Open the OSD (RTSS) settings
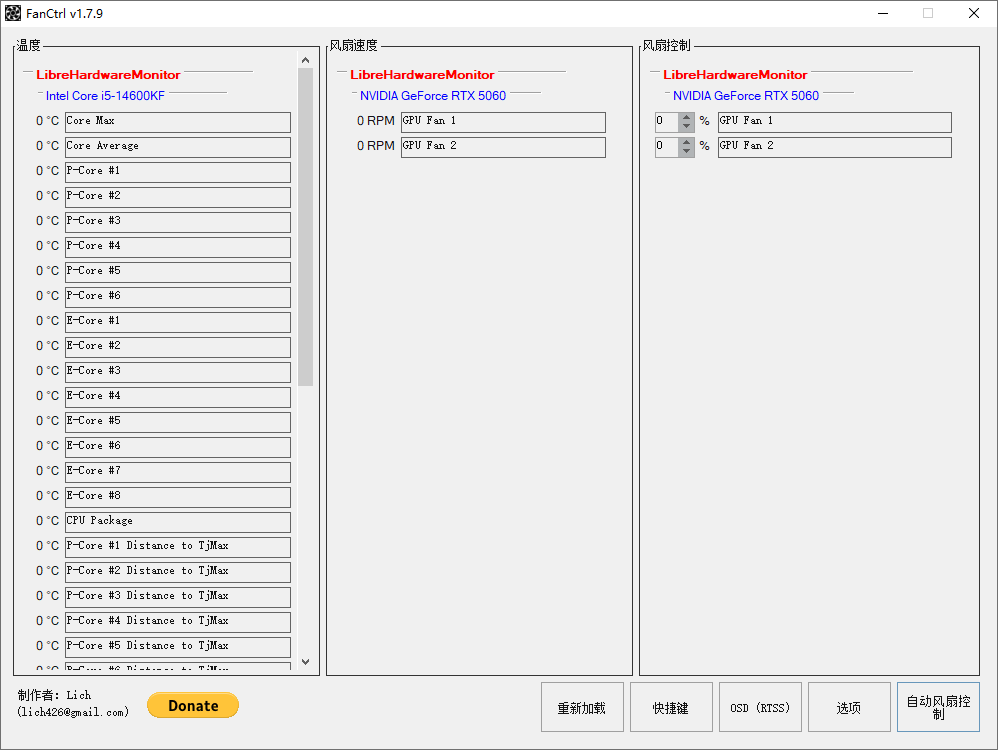 point(759,708)
